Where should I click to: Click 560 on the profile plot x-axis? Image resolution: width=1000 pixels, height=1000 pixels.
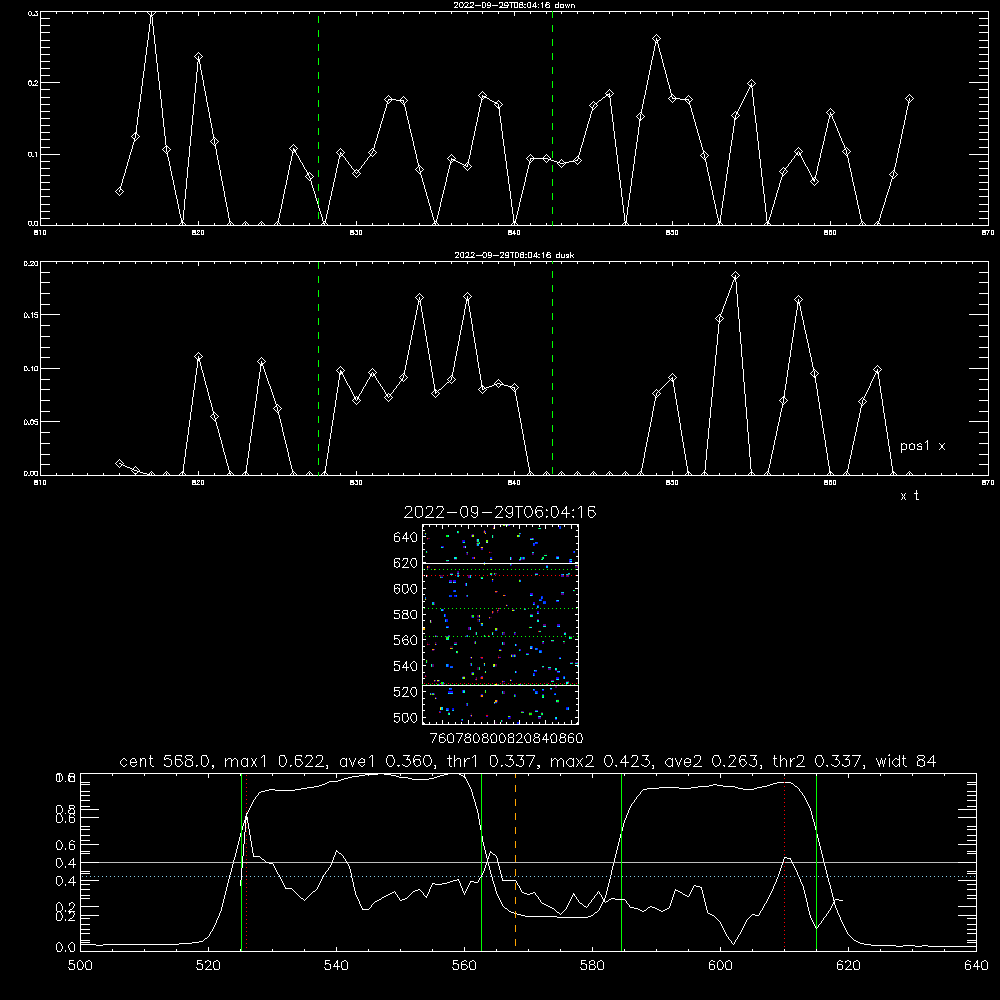[x=464, y=965]
